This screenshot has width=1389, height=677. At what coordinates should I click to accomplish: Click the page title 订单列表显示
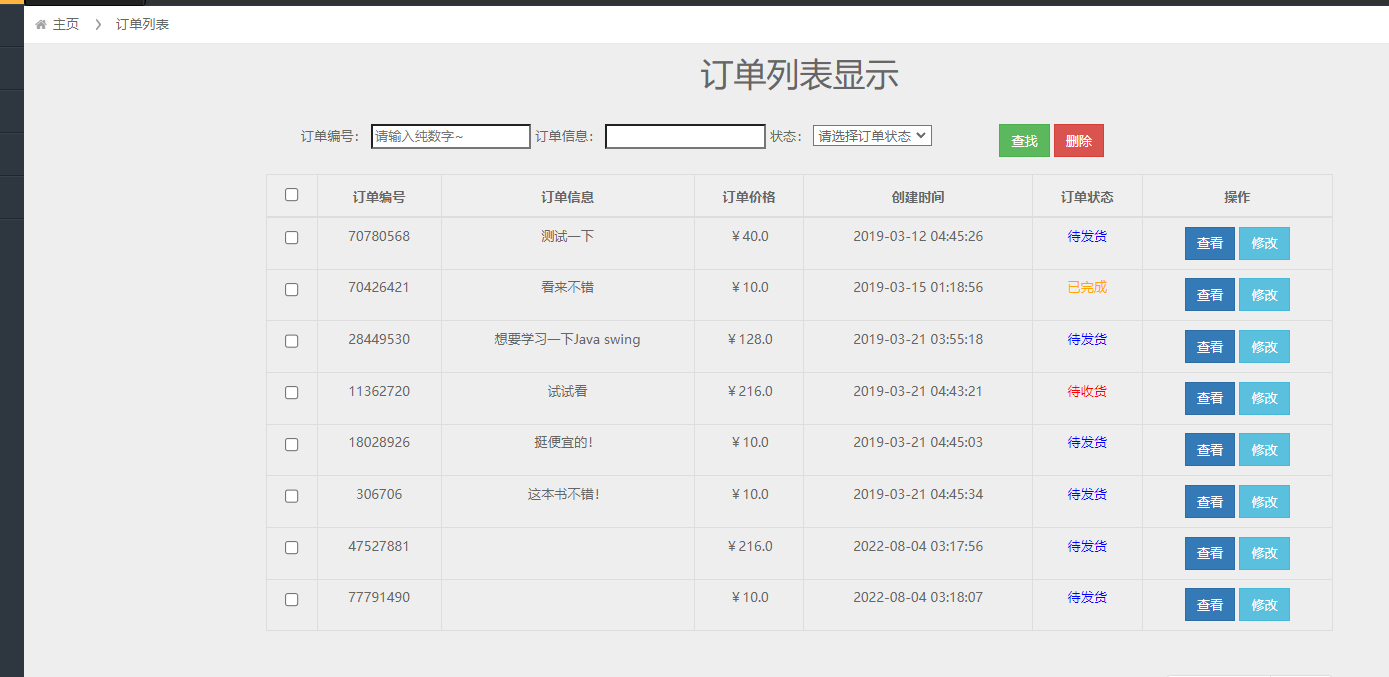tap(799, 75)
